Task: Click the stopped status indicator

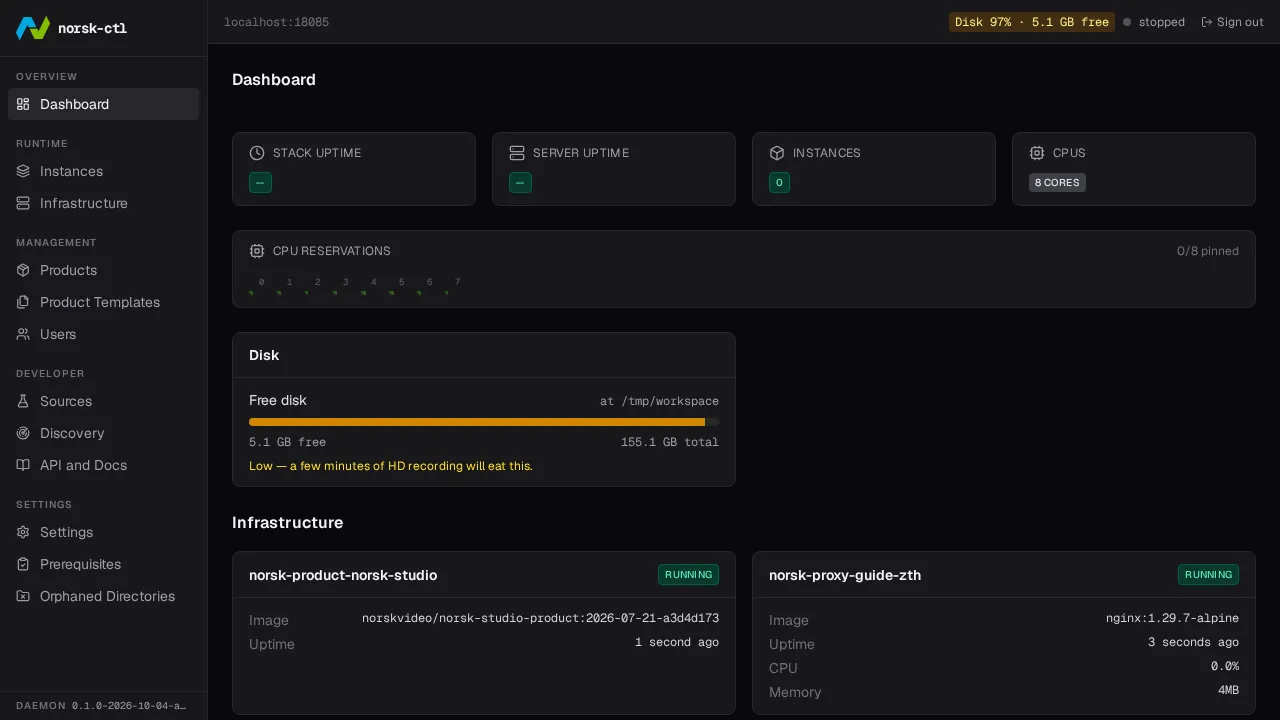Action: click(x=1154, y=22)
